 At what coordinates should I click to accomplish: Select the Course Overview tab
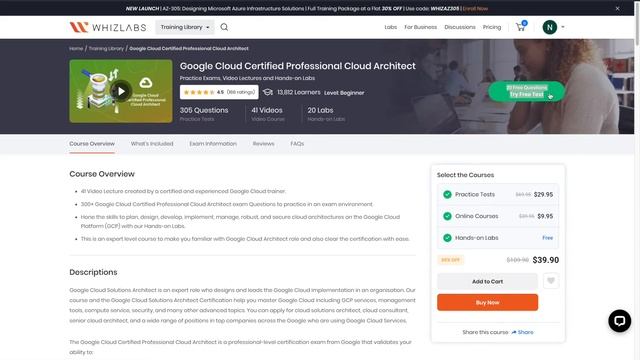[92, 144]
